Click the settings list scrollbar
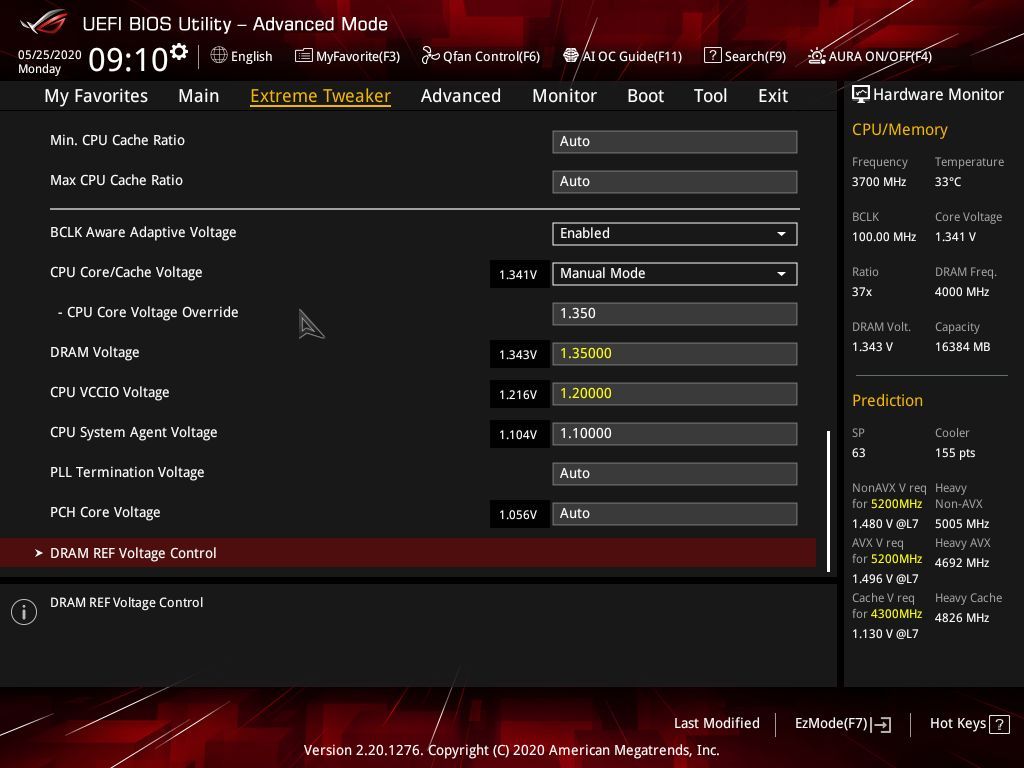 (828, 501)
